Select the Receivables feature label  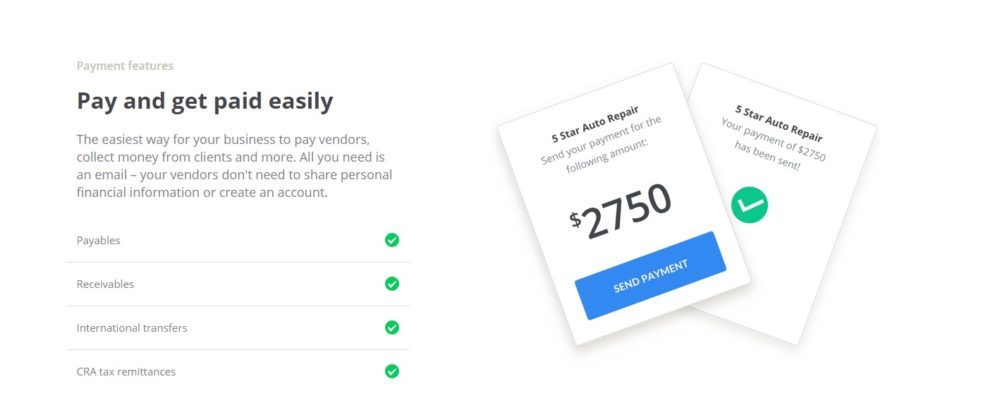pos(105,284)
